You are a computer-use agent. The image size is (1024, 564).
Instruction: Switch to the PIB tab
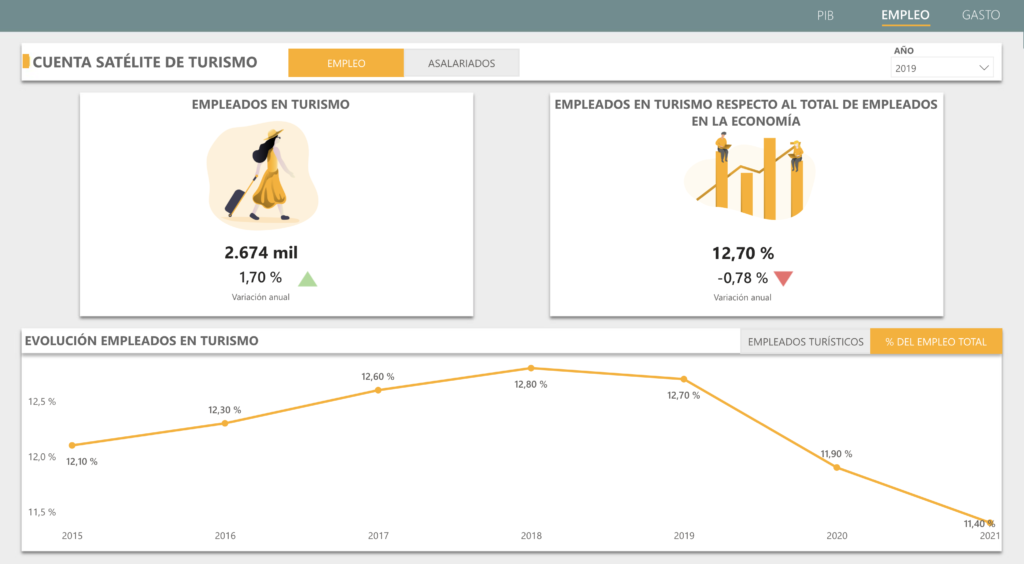[825, 15]
